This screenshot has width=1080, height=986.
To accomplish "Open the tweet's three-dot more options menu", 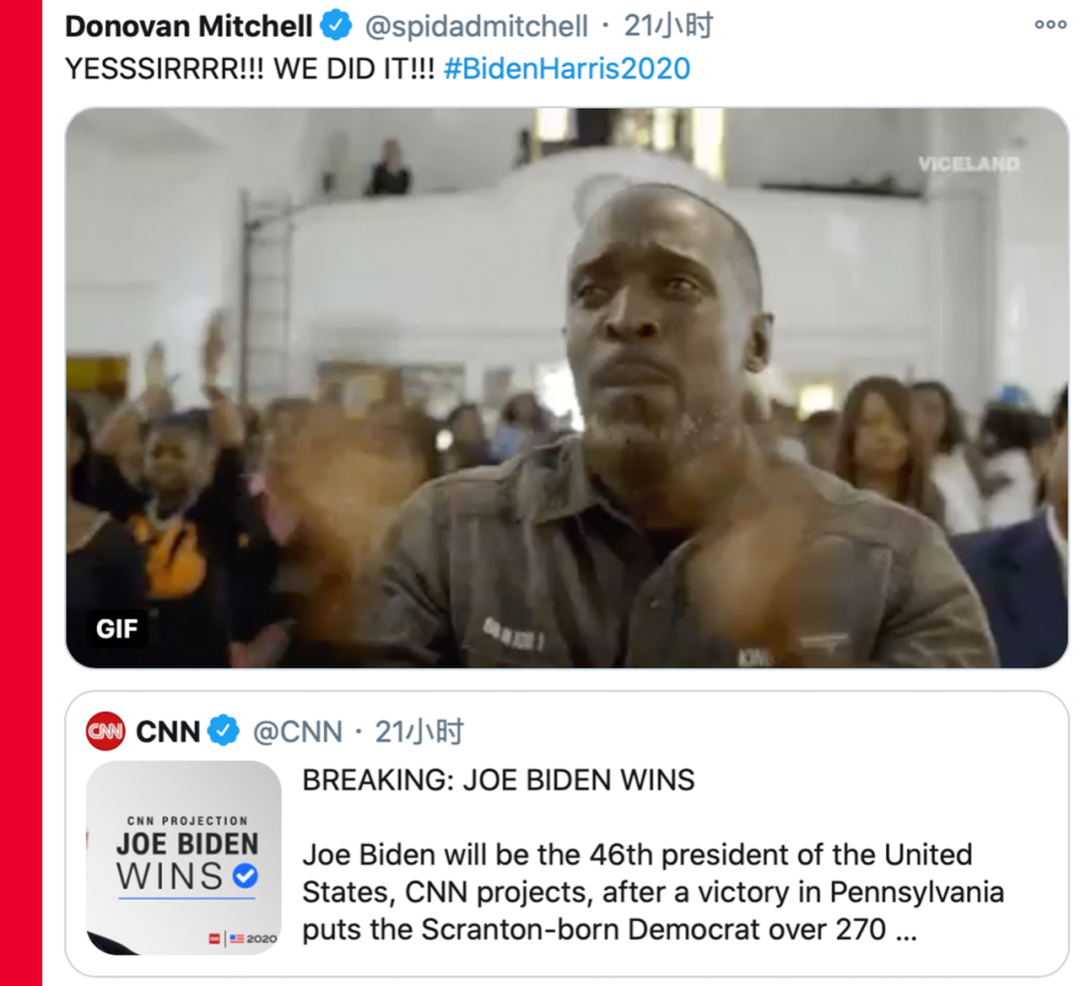I will tap(1050, 25).
